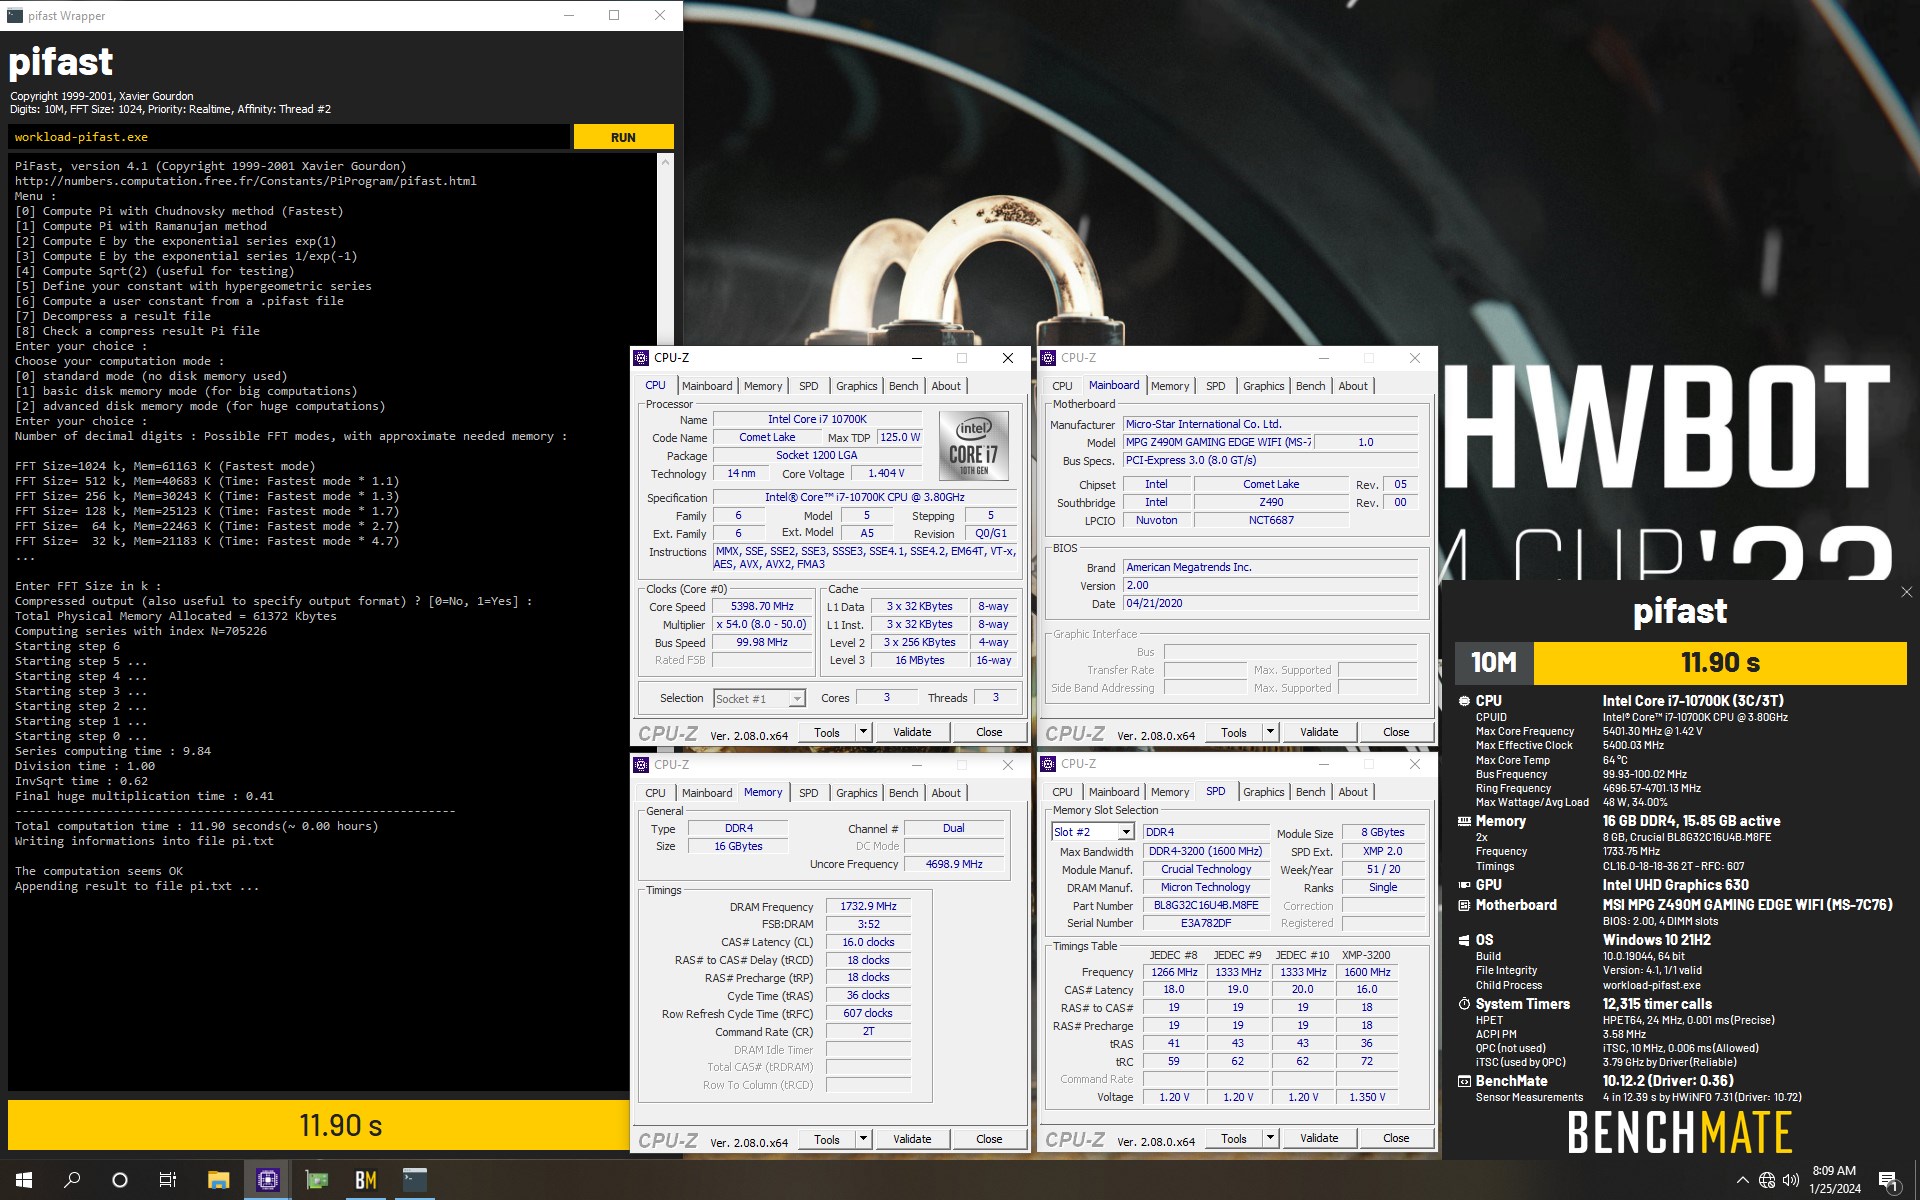Click the Intel Core i7 logo in CPU-Z
The width and height of the screenshot is (1920, 1200).
click(973, 446)
